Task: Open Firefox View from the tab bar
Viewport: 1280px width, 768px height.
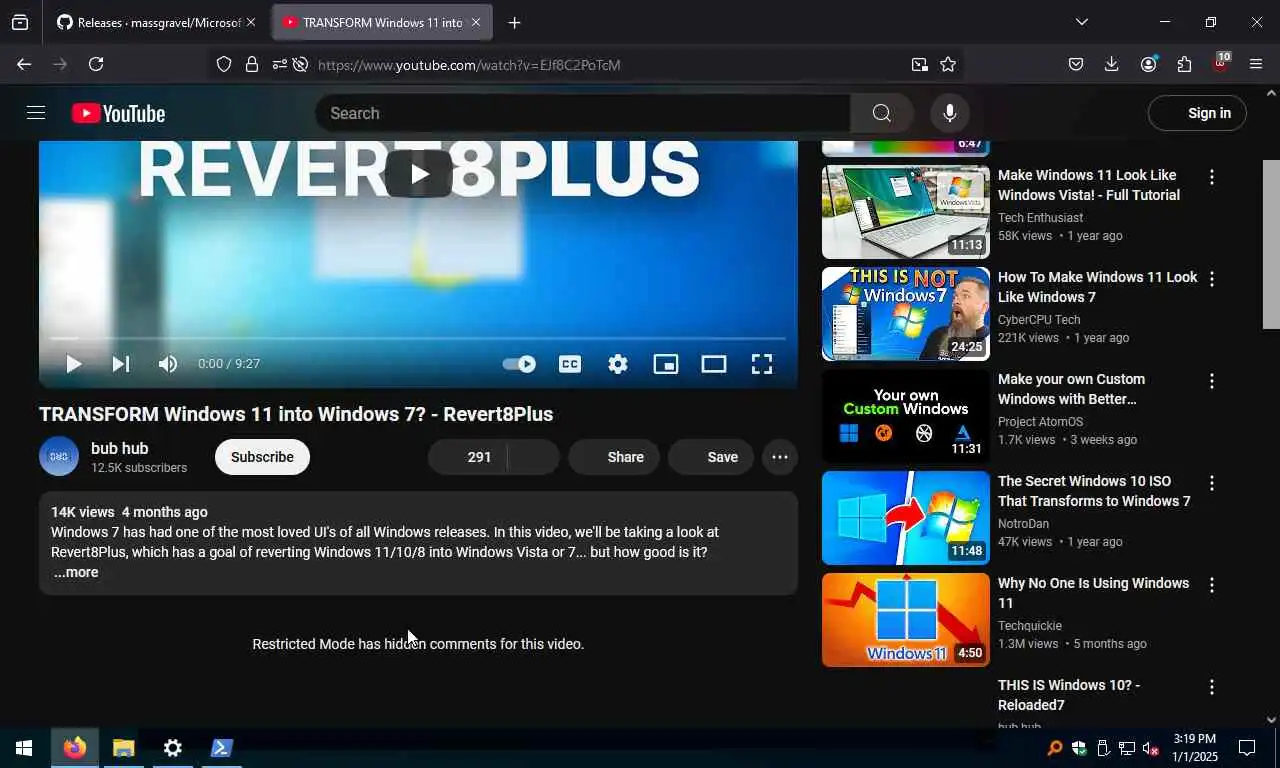Action: coord(20,22)
